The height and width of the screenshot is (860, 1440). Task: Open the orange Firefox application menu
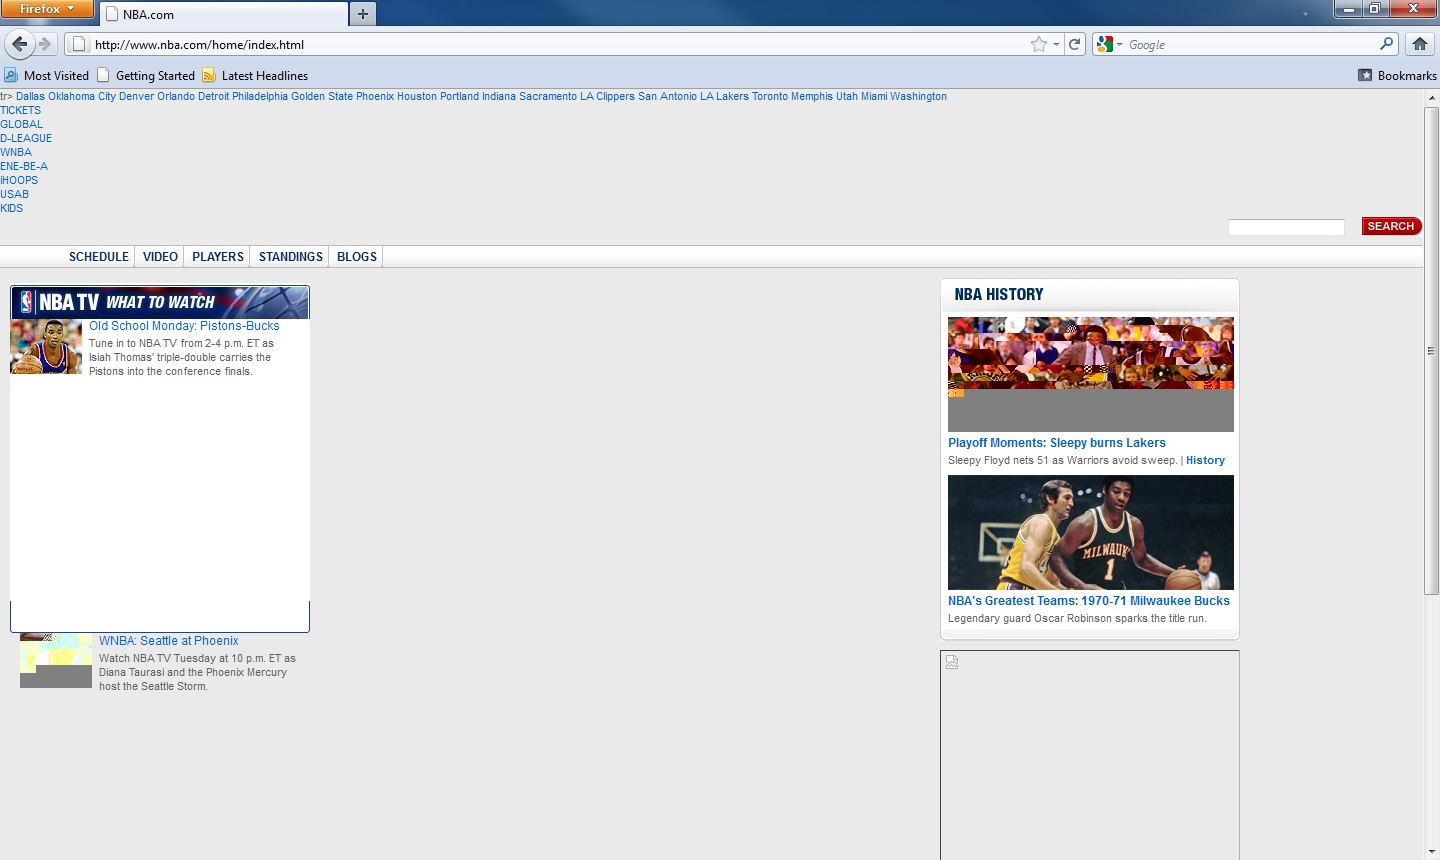[x=46, y=9]
